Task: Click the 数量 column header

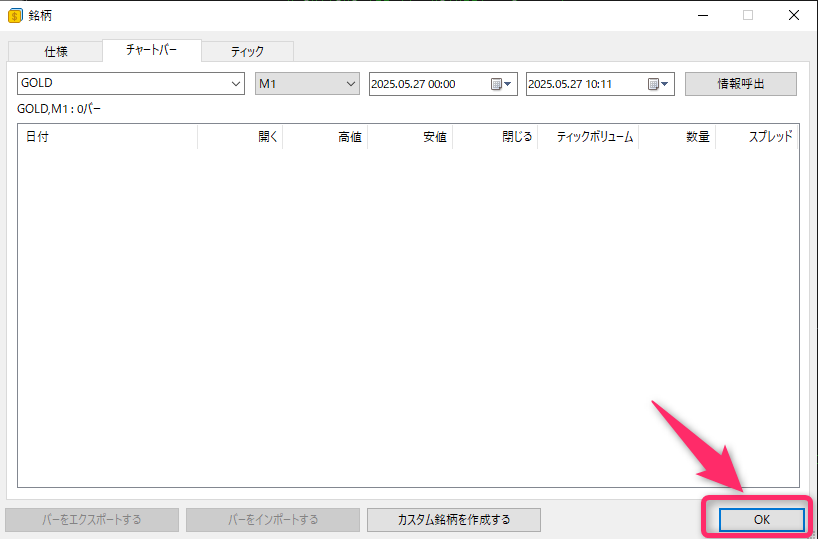Action: pos(677,137)
